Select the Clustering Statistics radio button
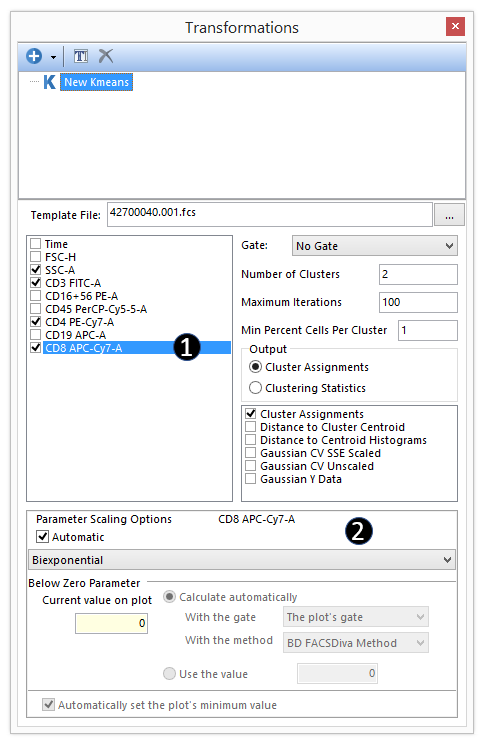Viewport: 488px width, 746px height. [255, 388]
